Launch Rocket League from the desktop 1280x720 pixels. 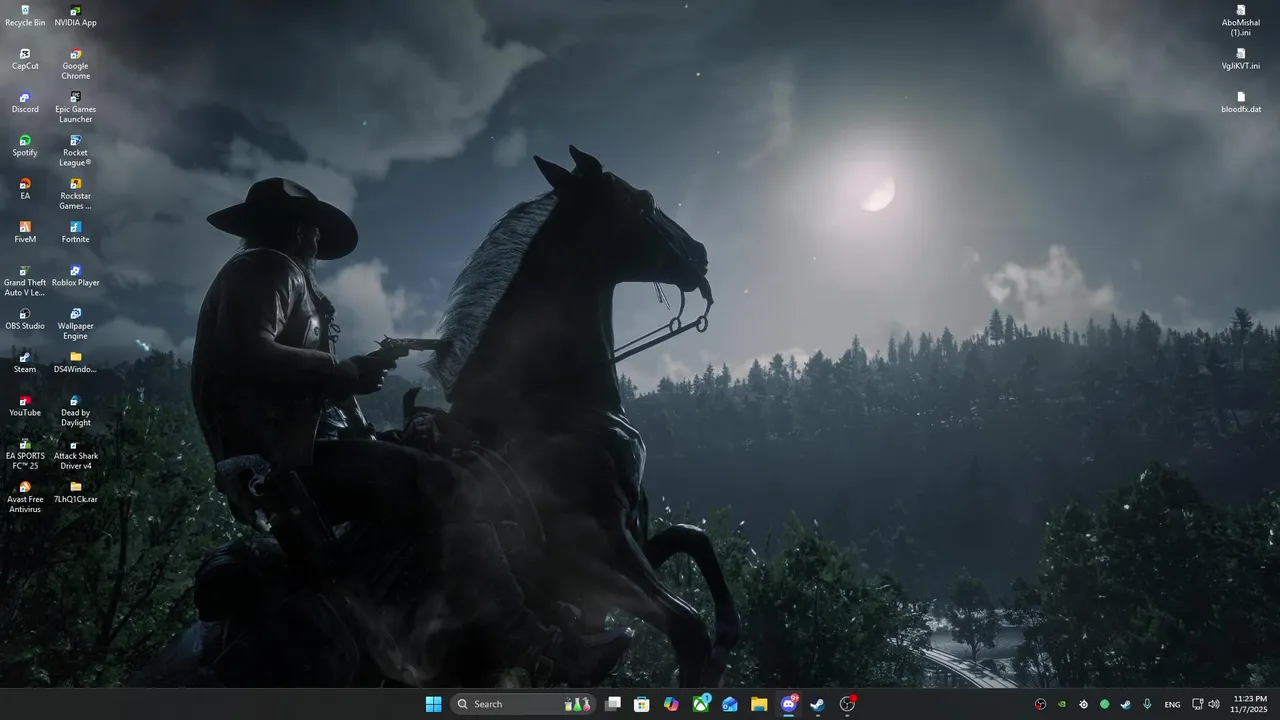click(75, 150)
